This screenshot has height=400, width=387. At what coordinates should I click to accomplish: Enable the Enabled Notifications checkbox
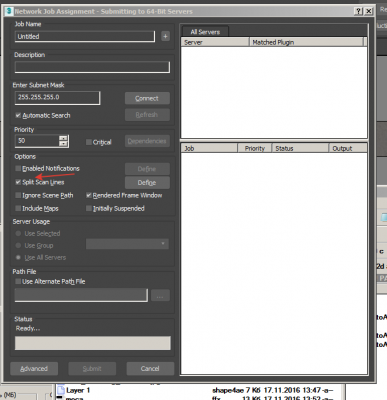18,168
